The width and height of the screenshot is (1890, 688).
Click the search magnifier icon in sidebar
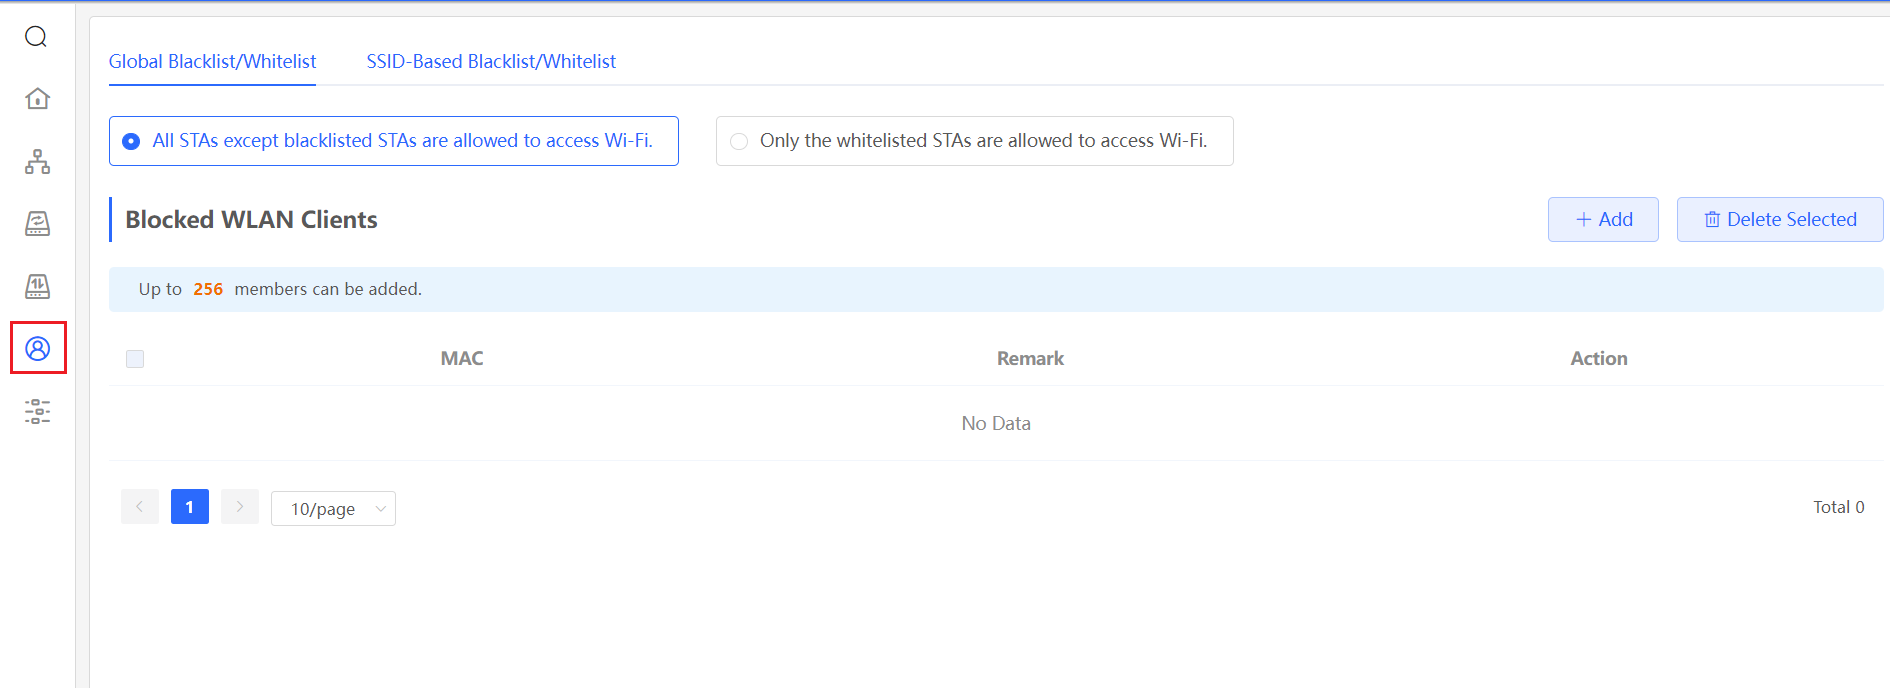tap(36, 37)
